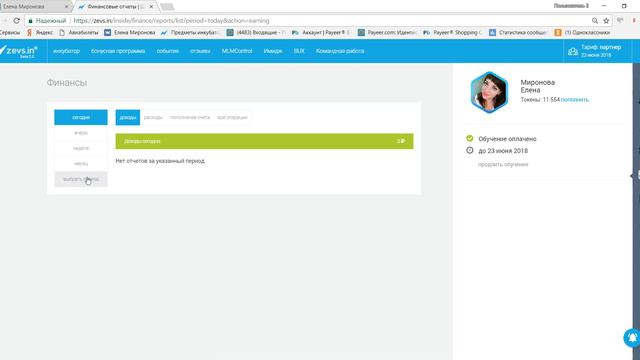
Task: Open the события menu item
Action: pyautogui.click(x=168, y=51)
